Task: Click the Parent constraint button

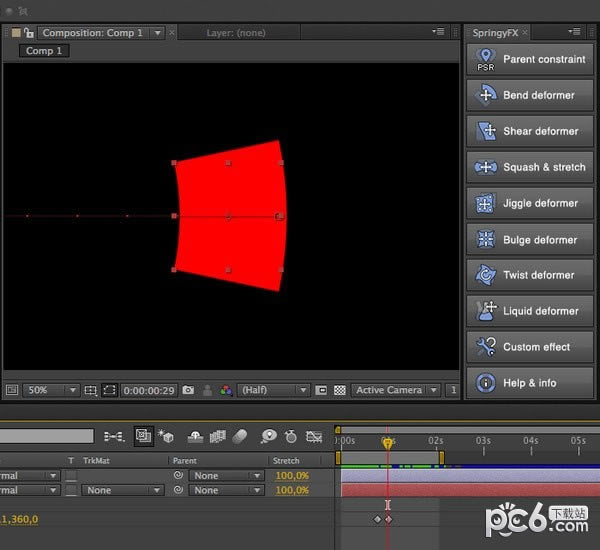Action: (530, 59)
